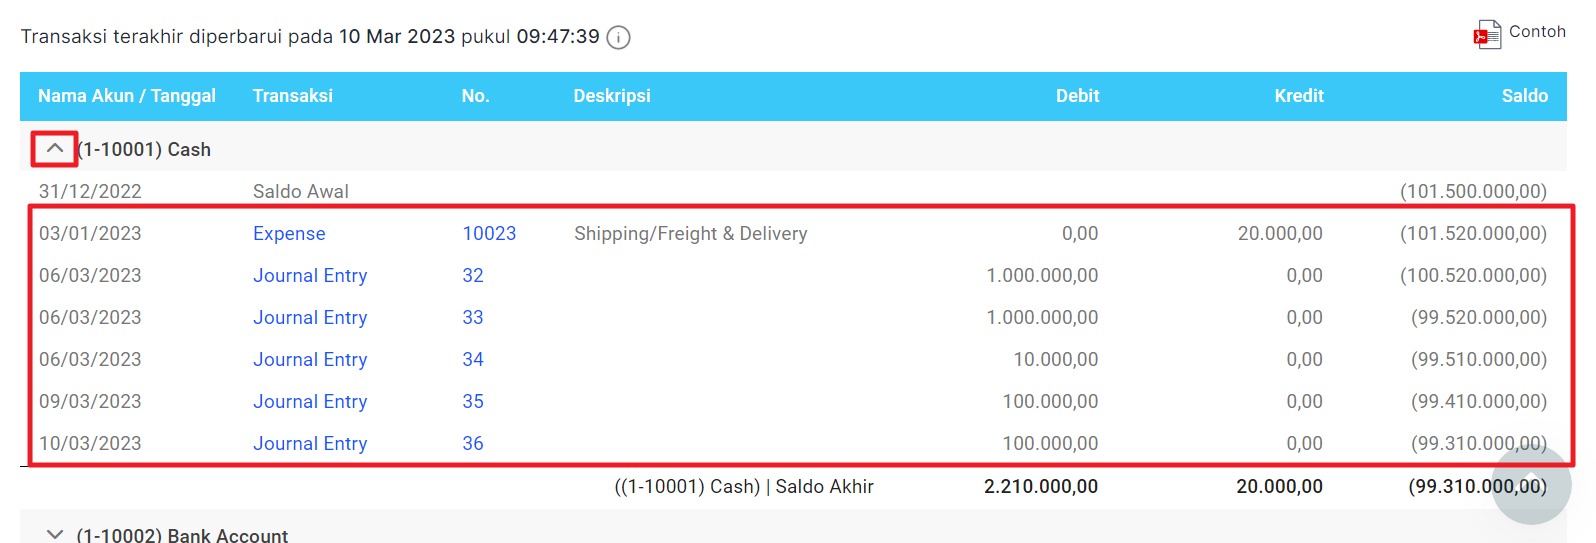Click the info icon beside the timestamp
Viewport: 1596px width, 543px height.
click(x=619, y=38)
